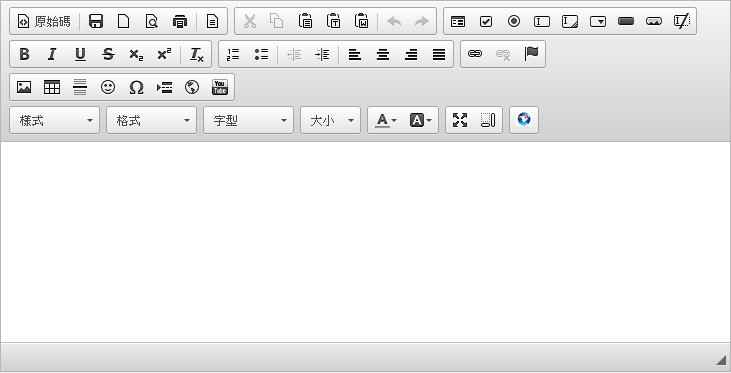This screenshot has height=373, width=731.
Task: Insert a form button
Action: click(626, 21)
